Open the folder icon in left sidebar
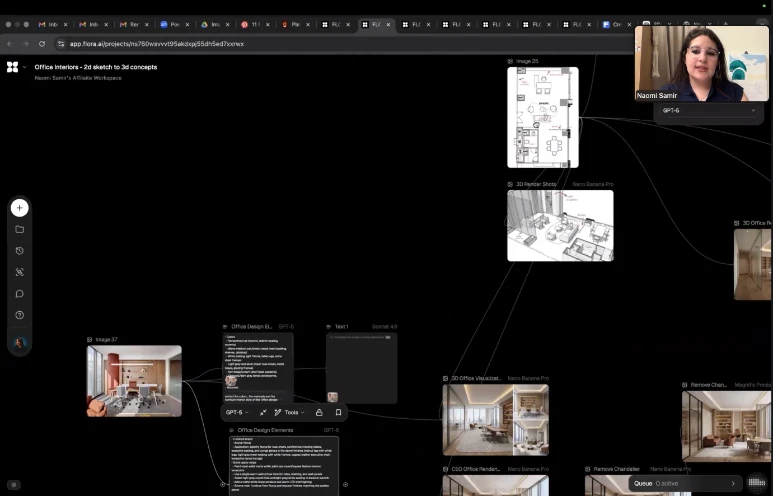773x496 pixels. click(19, 229)
